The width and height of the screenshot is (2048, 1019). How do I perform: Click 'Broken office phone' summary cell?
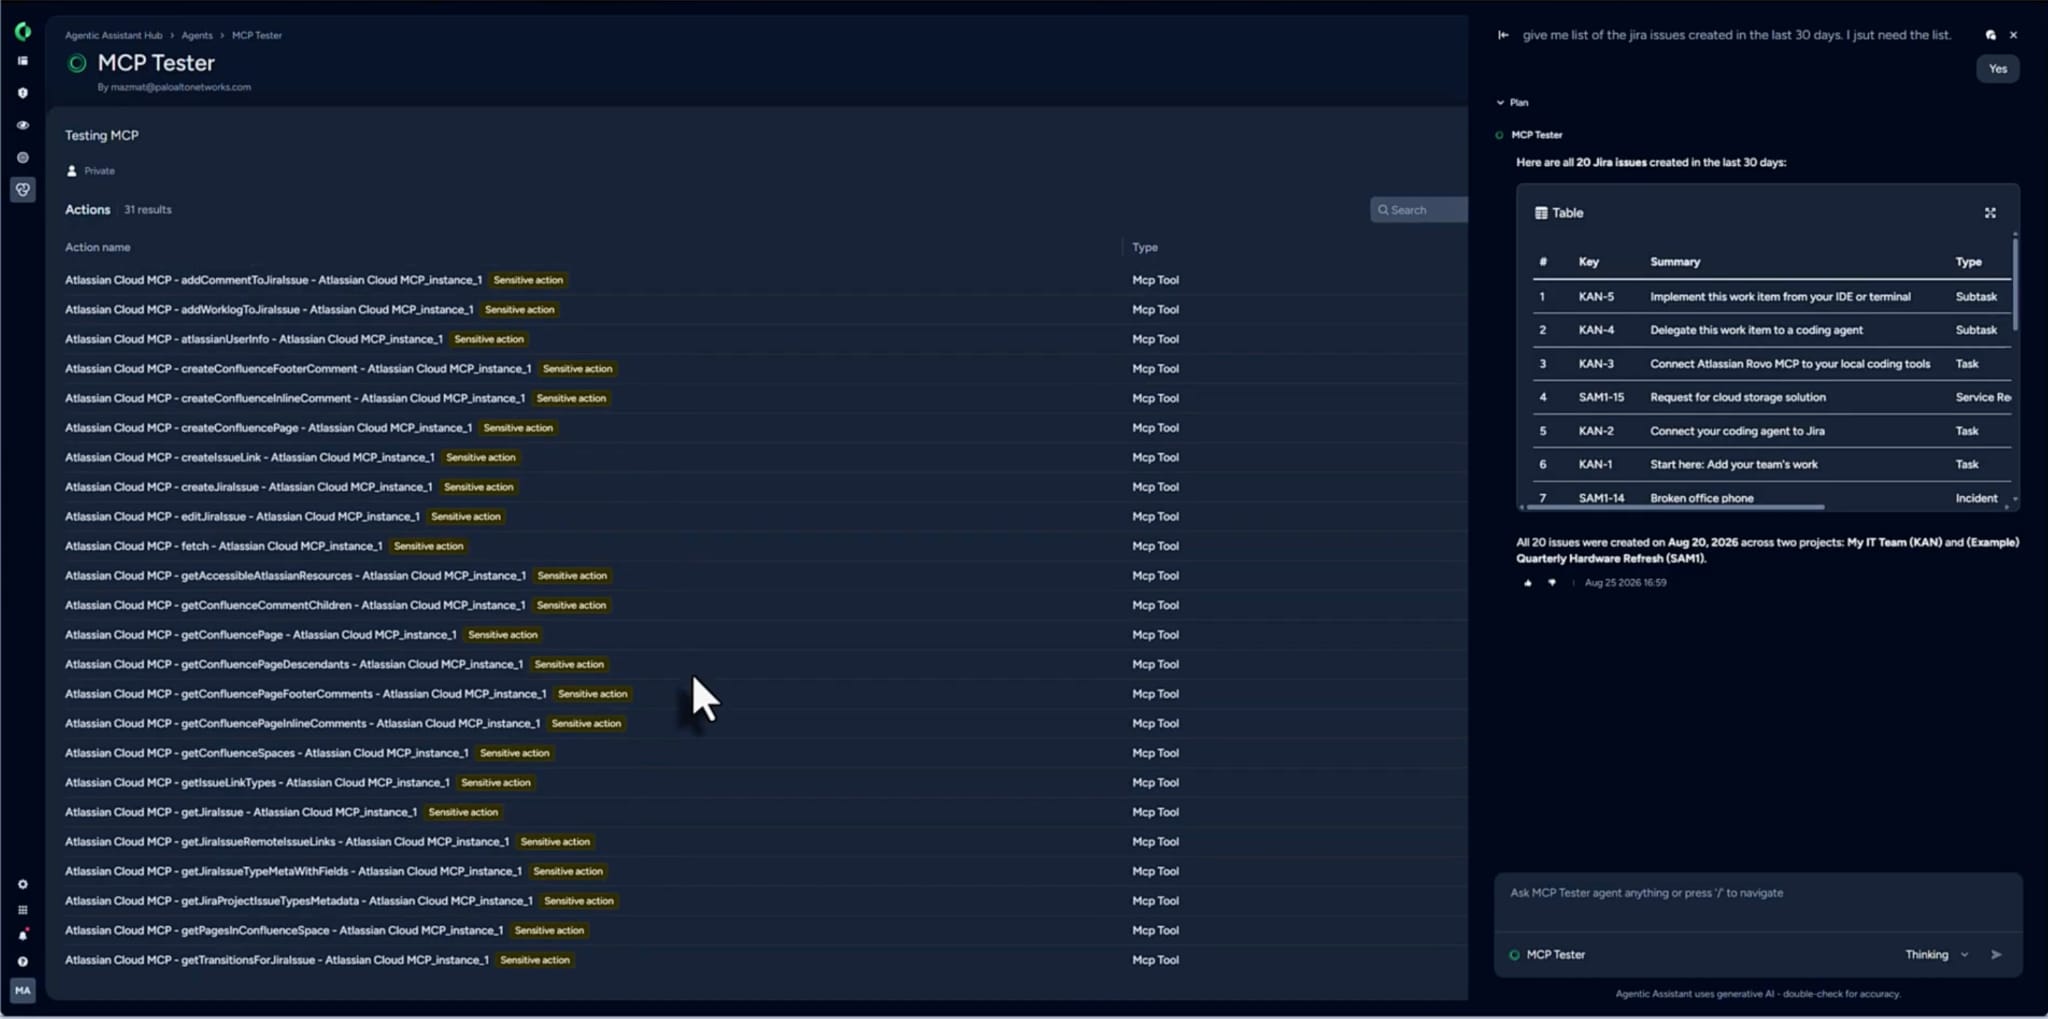(1702, 498)
